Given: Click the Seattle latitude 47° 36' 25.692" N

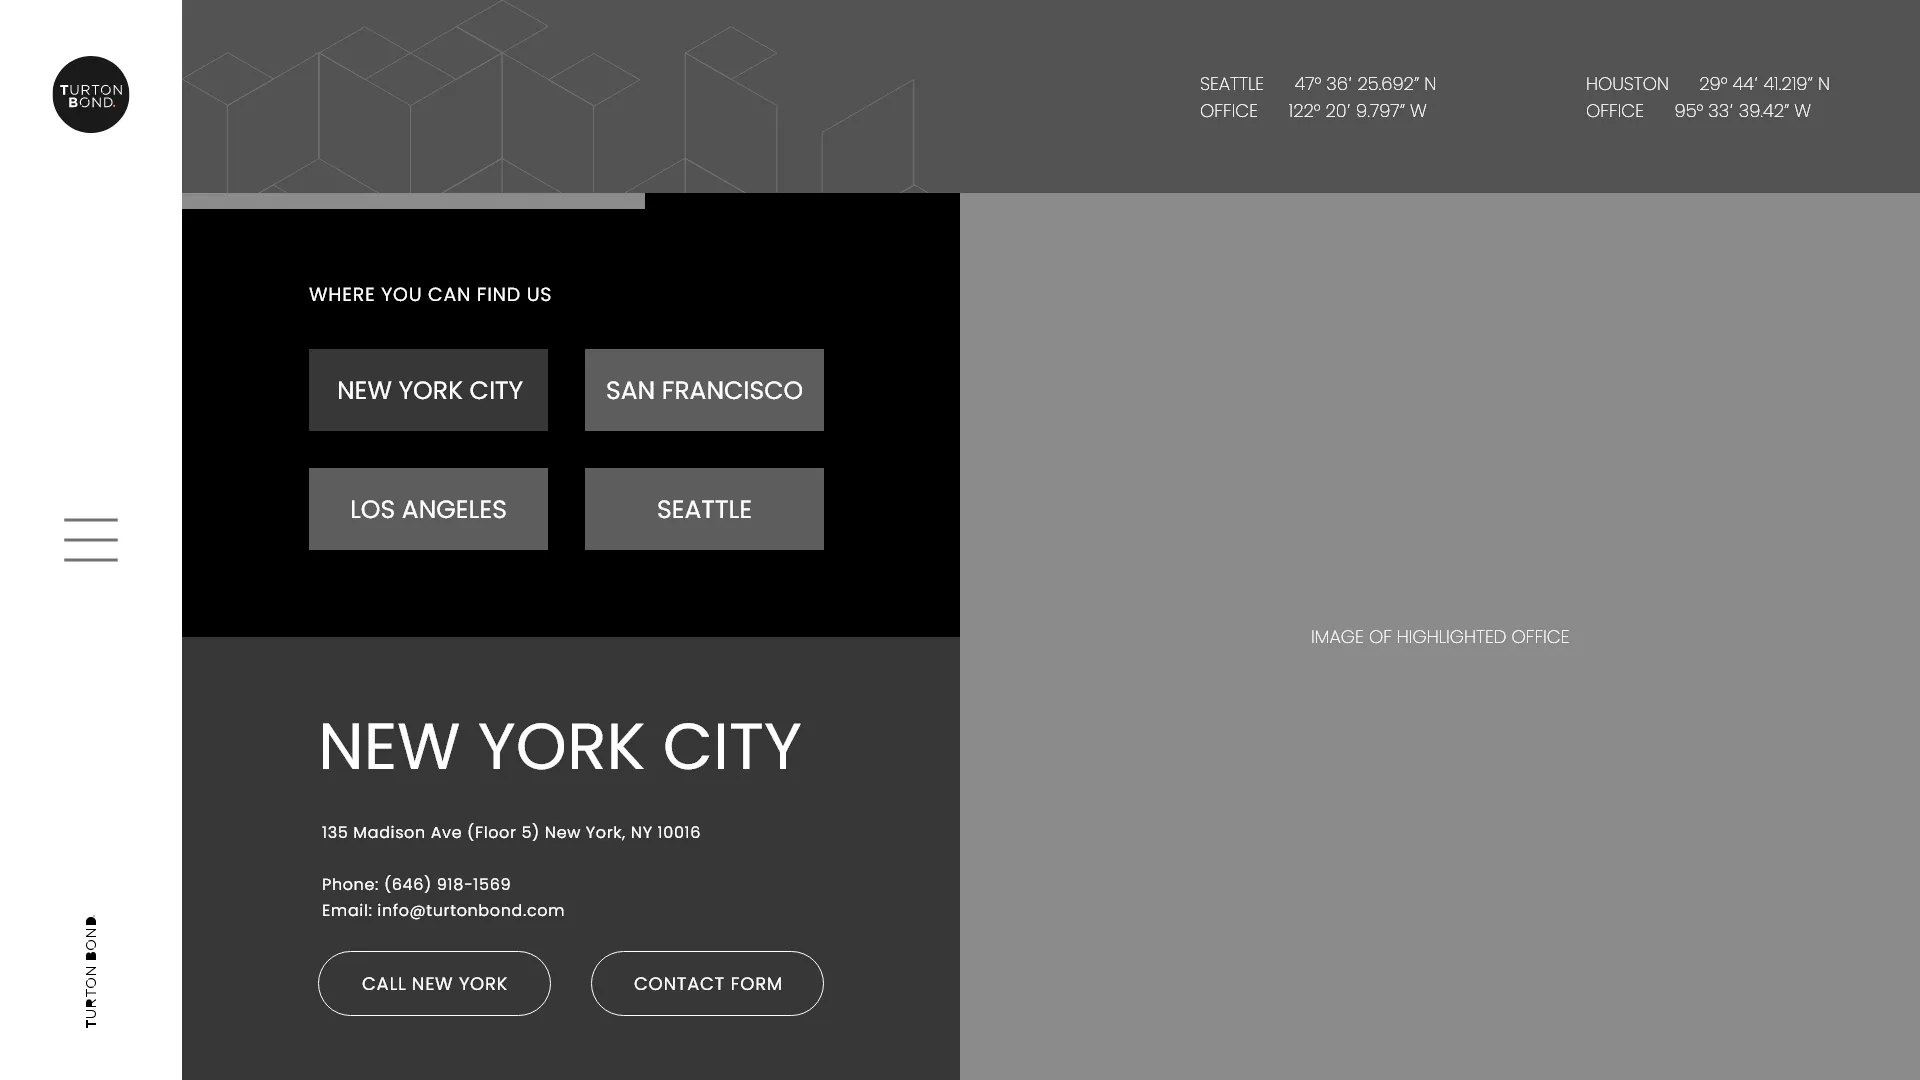Looking at the screenshot, I should pos(1364,84).
